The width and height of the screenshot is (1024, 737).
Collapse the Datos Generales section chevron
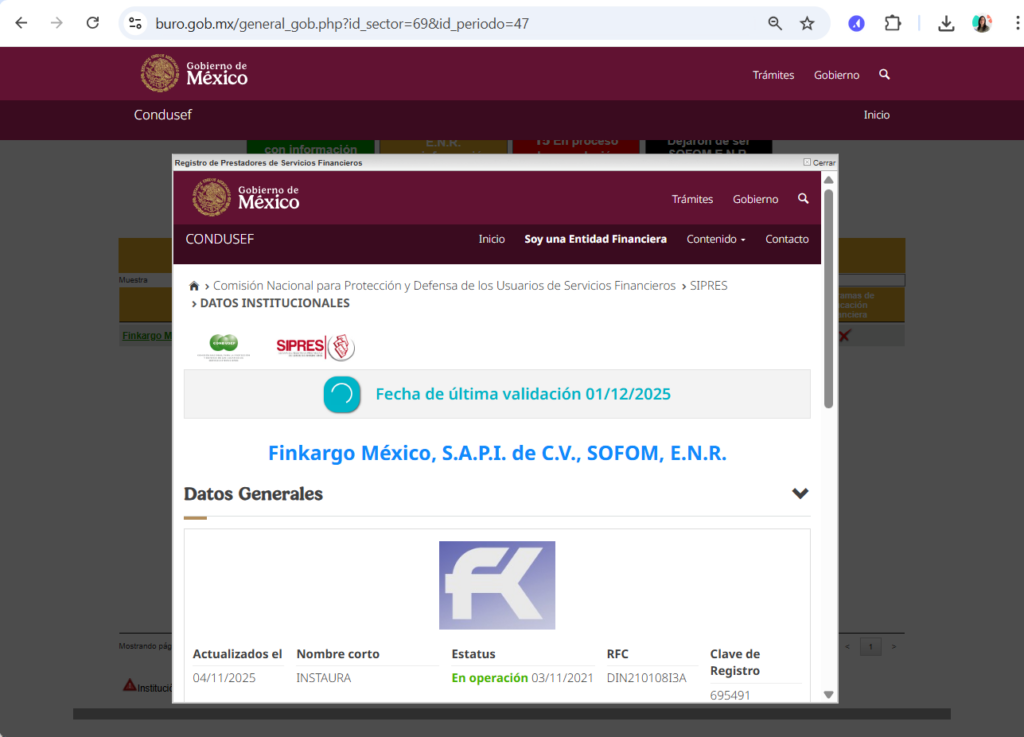coord(800,493)
